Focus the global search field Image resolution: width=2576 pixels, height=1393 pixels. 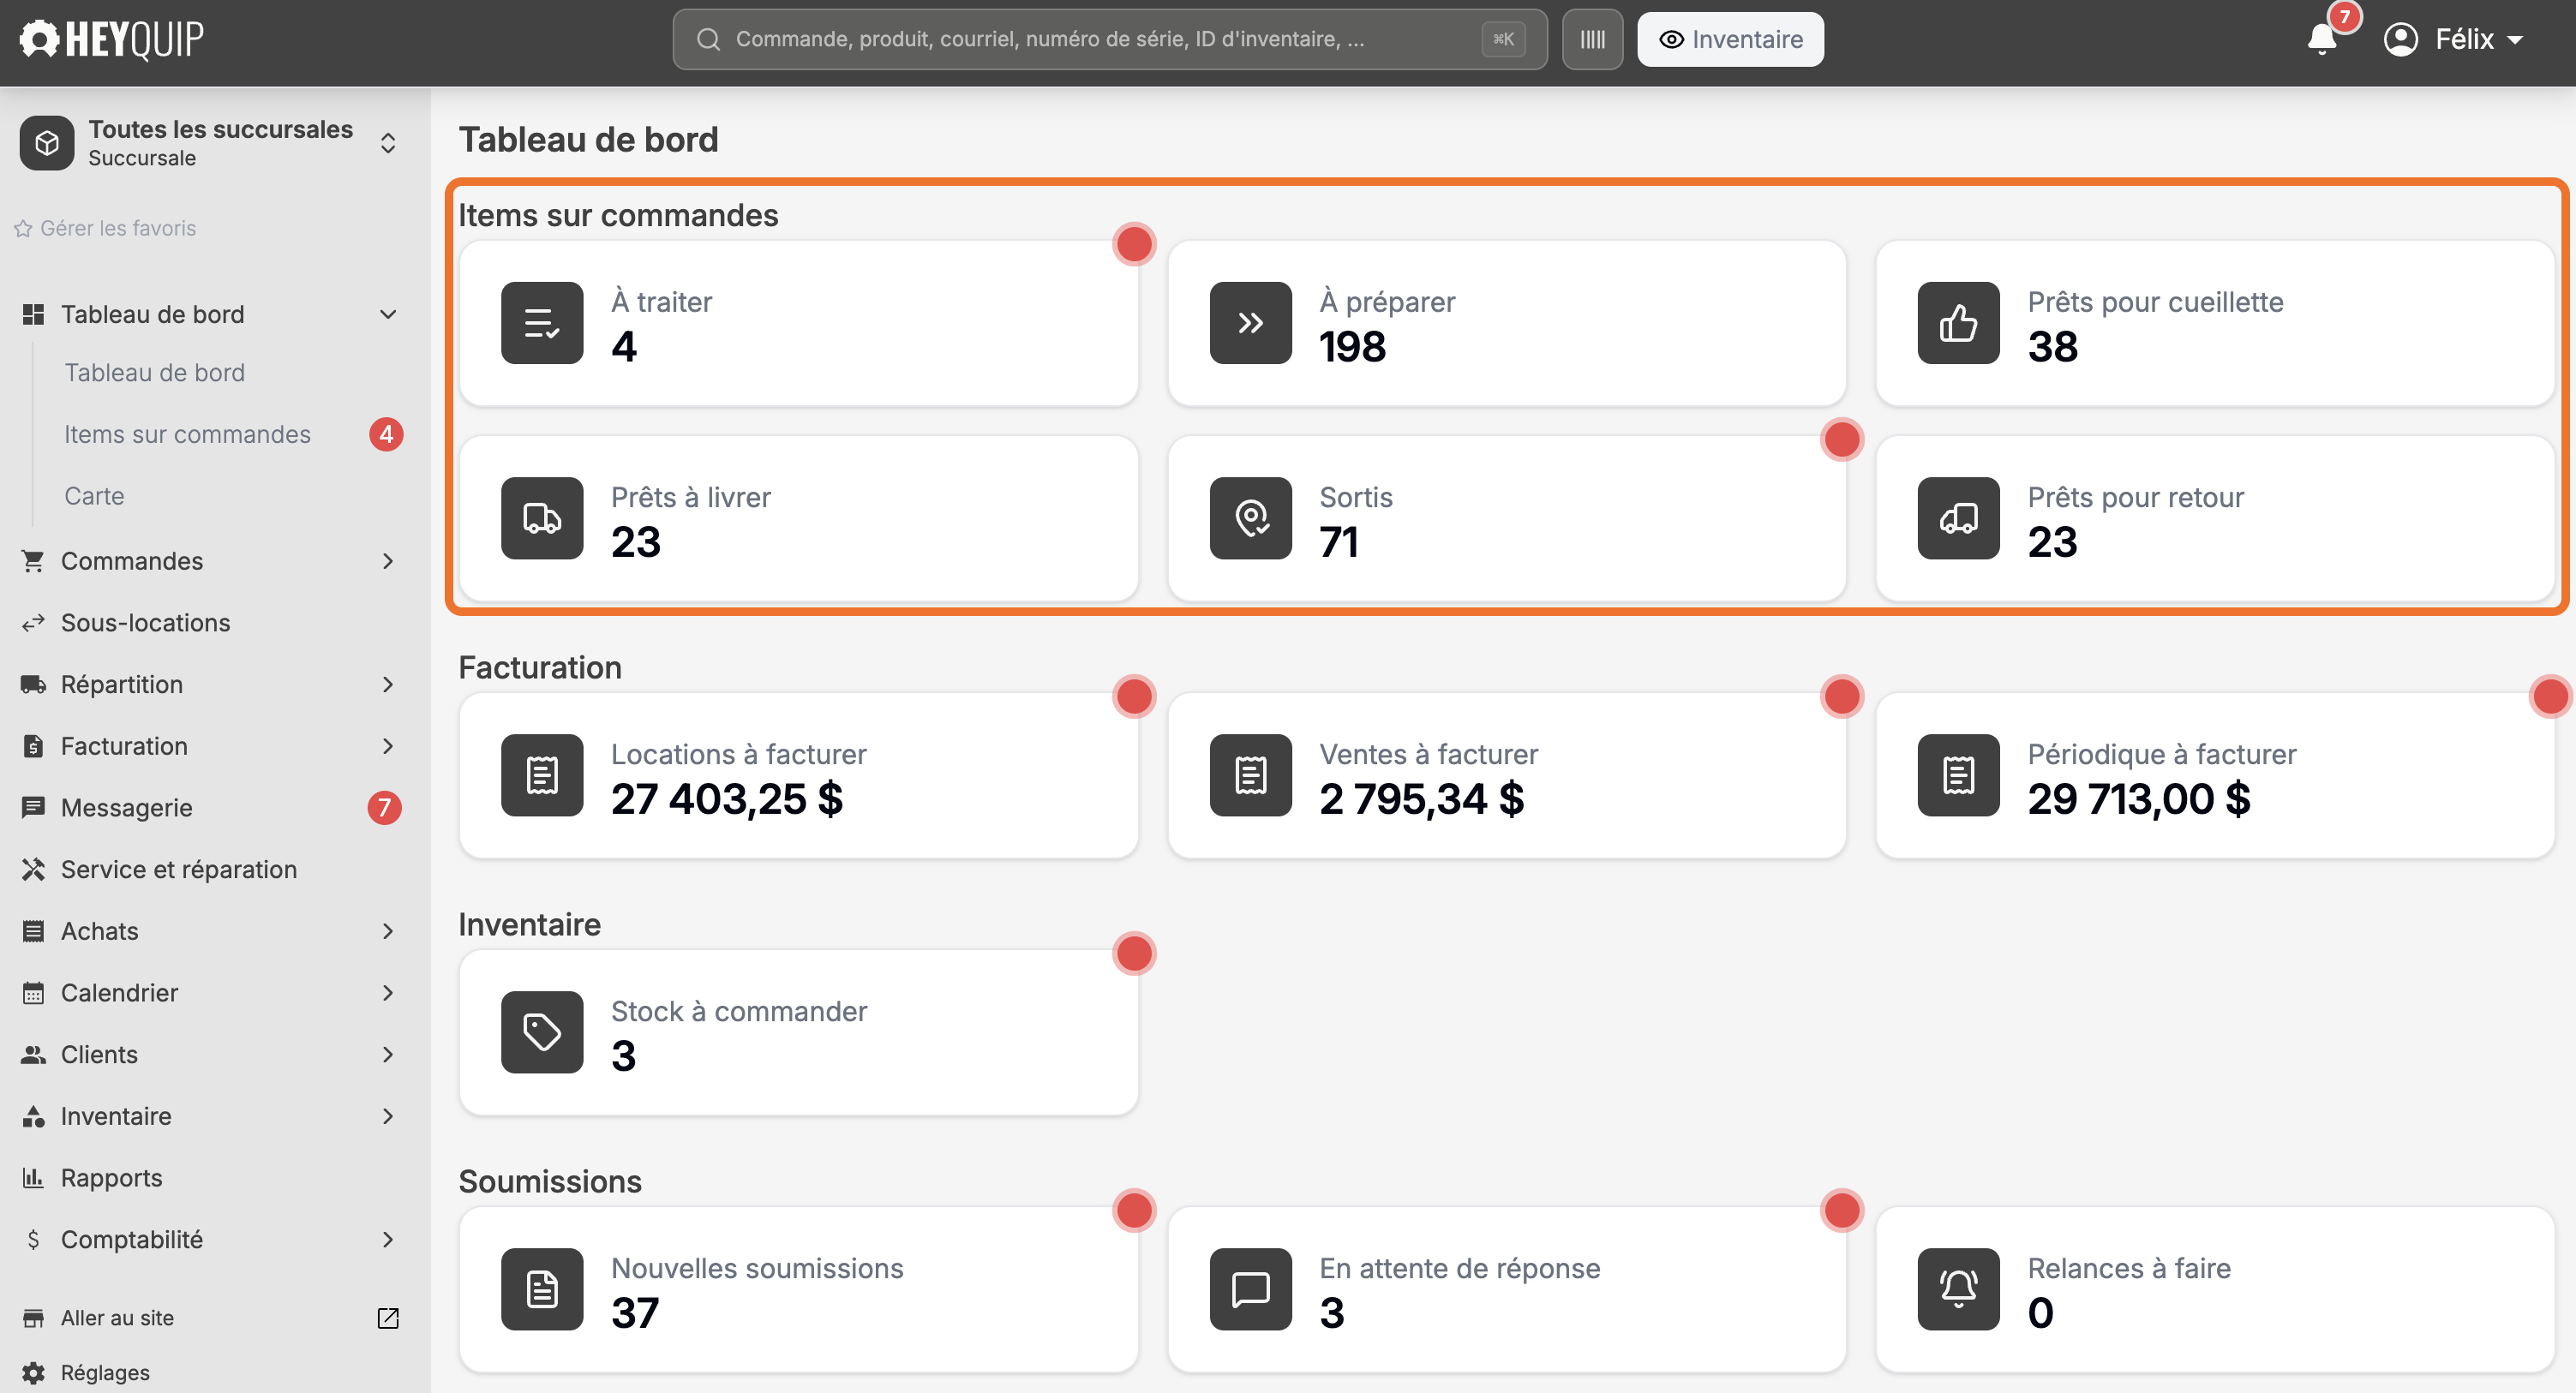(x=1109, y=39)
